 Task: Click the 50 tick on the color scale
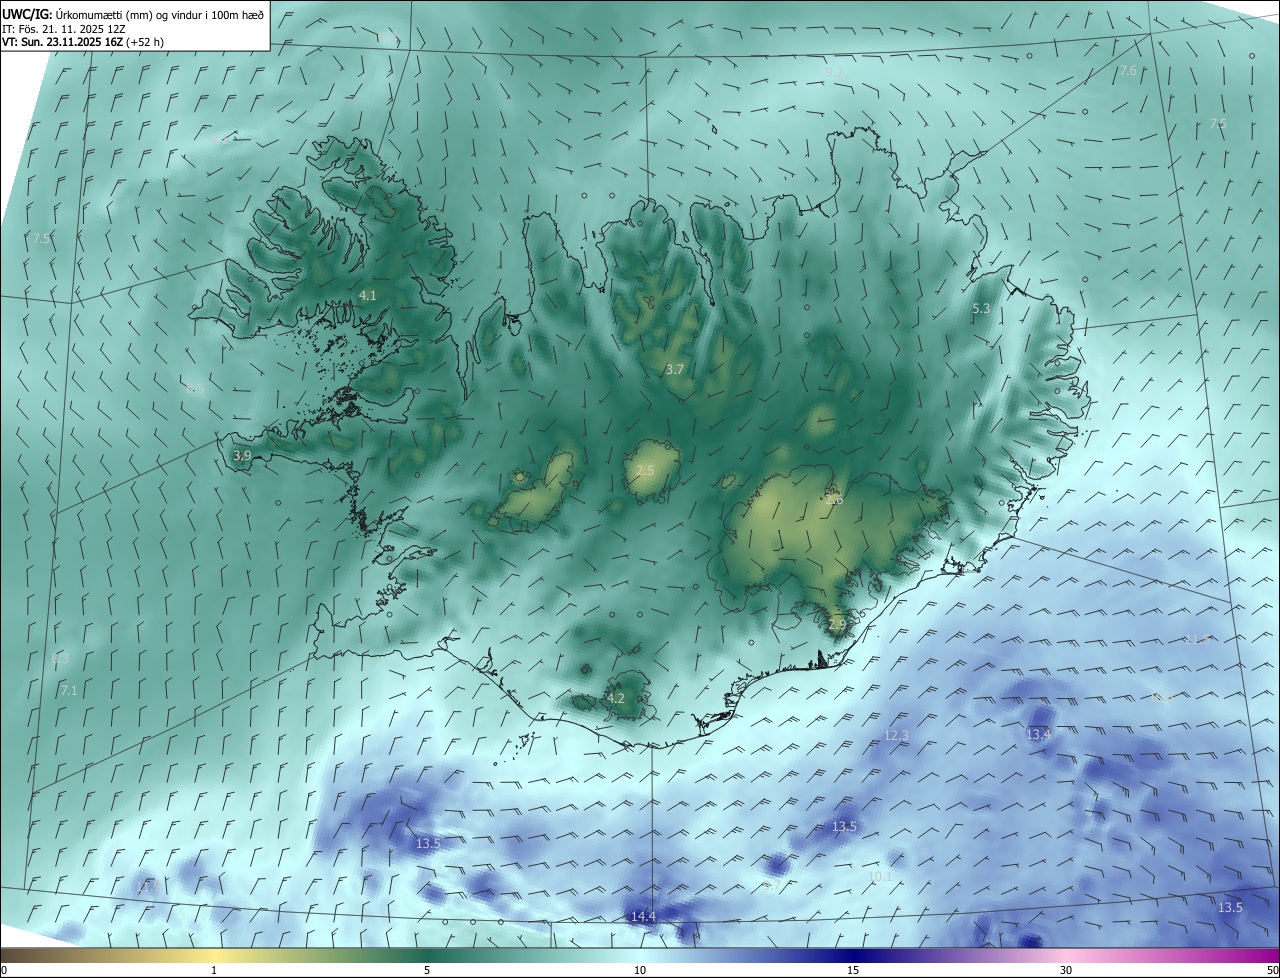pos(1272,970)
